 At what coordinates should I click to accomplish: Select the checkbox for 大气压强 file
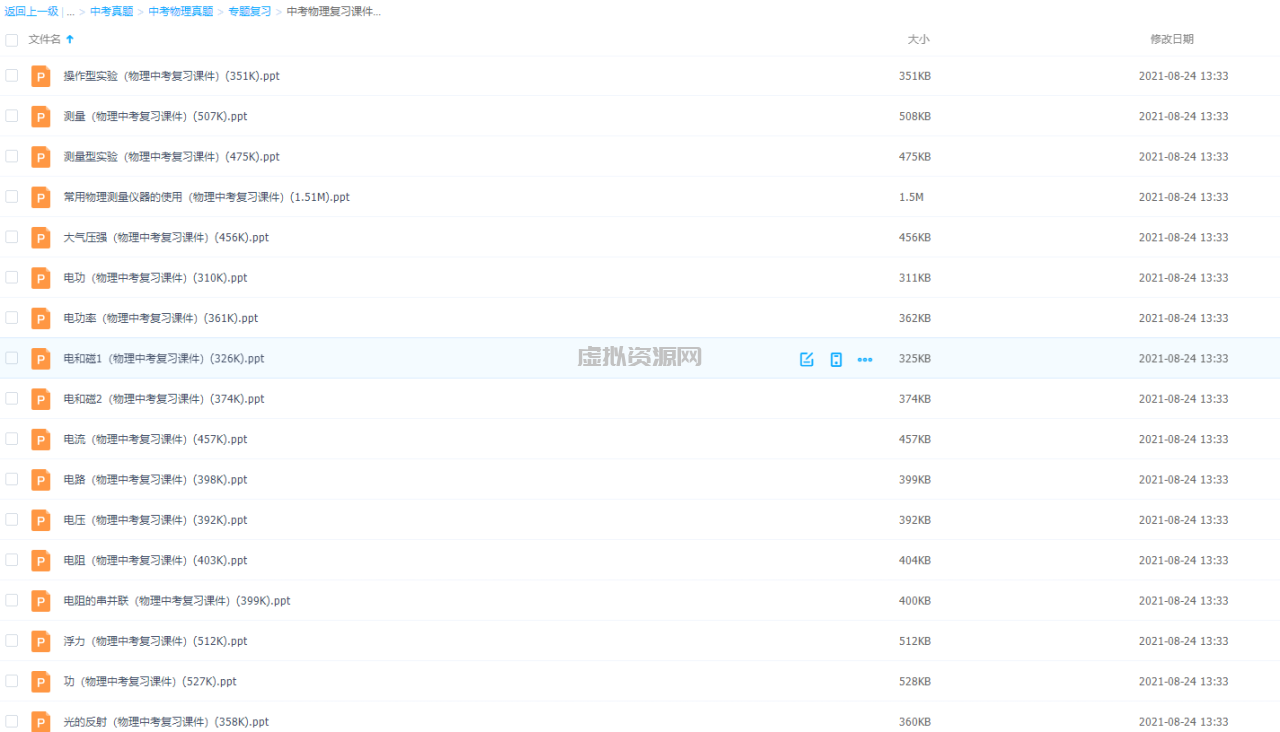(x=12, y=237)
